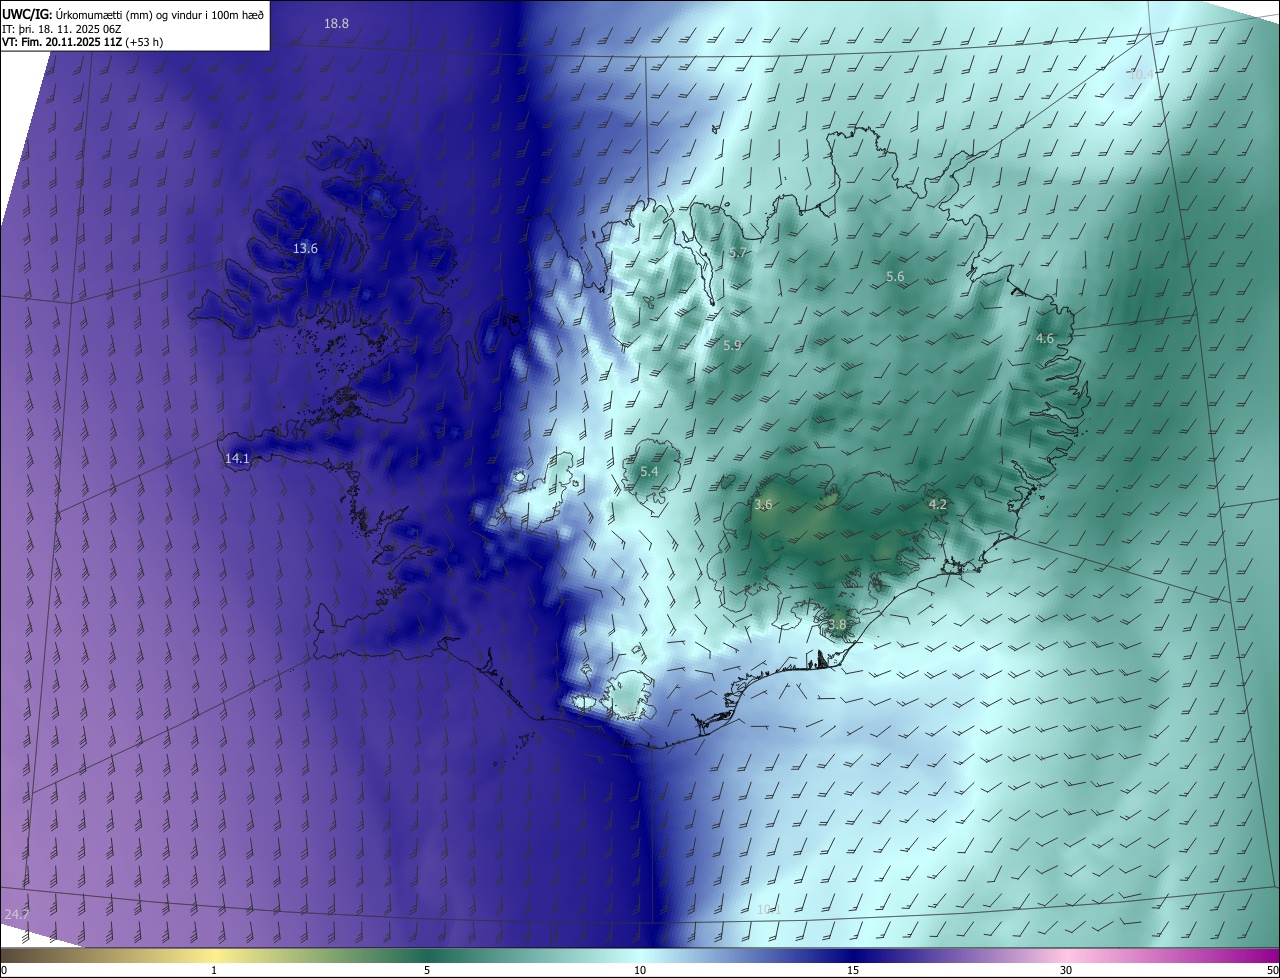Select the 5.9 value label on the map
This screenshot has width=1280, height=978.
click(732, 345)
